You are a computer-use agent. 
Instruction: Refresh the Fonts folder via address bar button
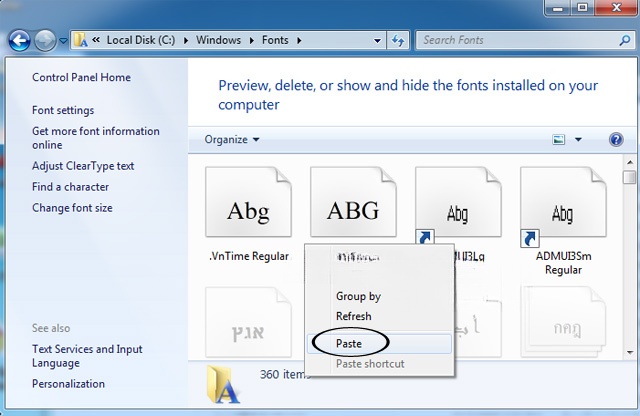pos(398,40)
